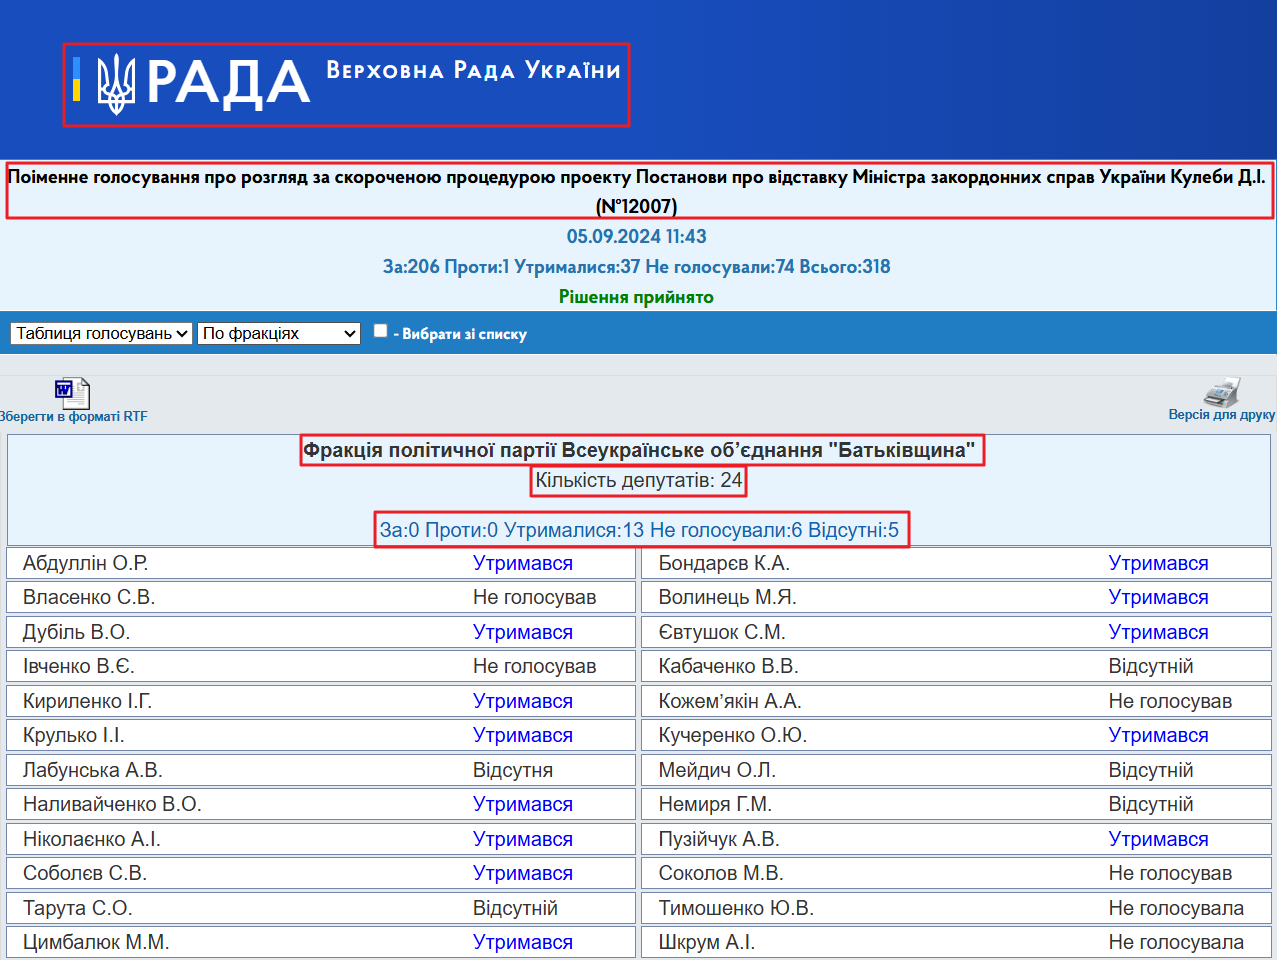
Task: Click faction totals 'За:0 Проти:0 Утрималися:13'
Action: (x=640, y=530)
